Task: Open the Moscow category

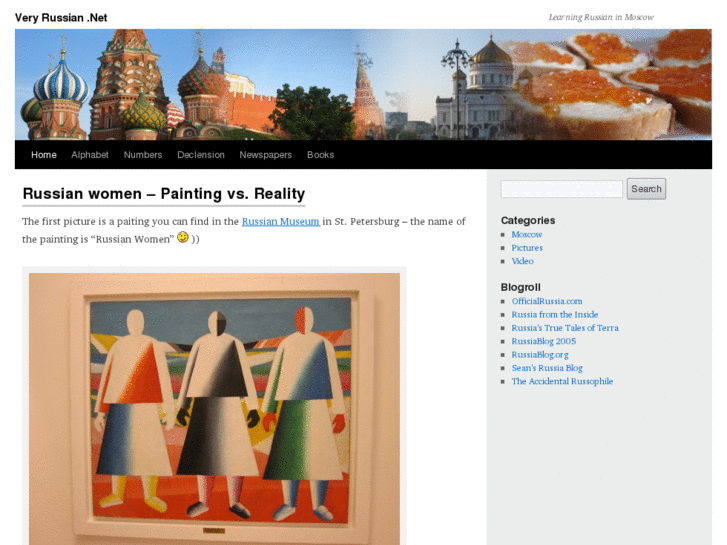Action: 527,234
